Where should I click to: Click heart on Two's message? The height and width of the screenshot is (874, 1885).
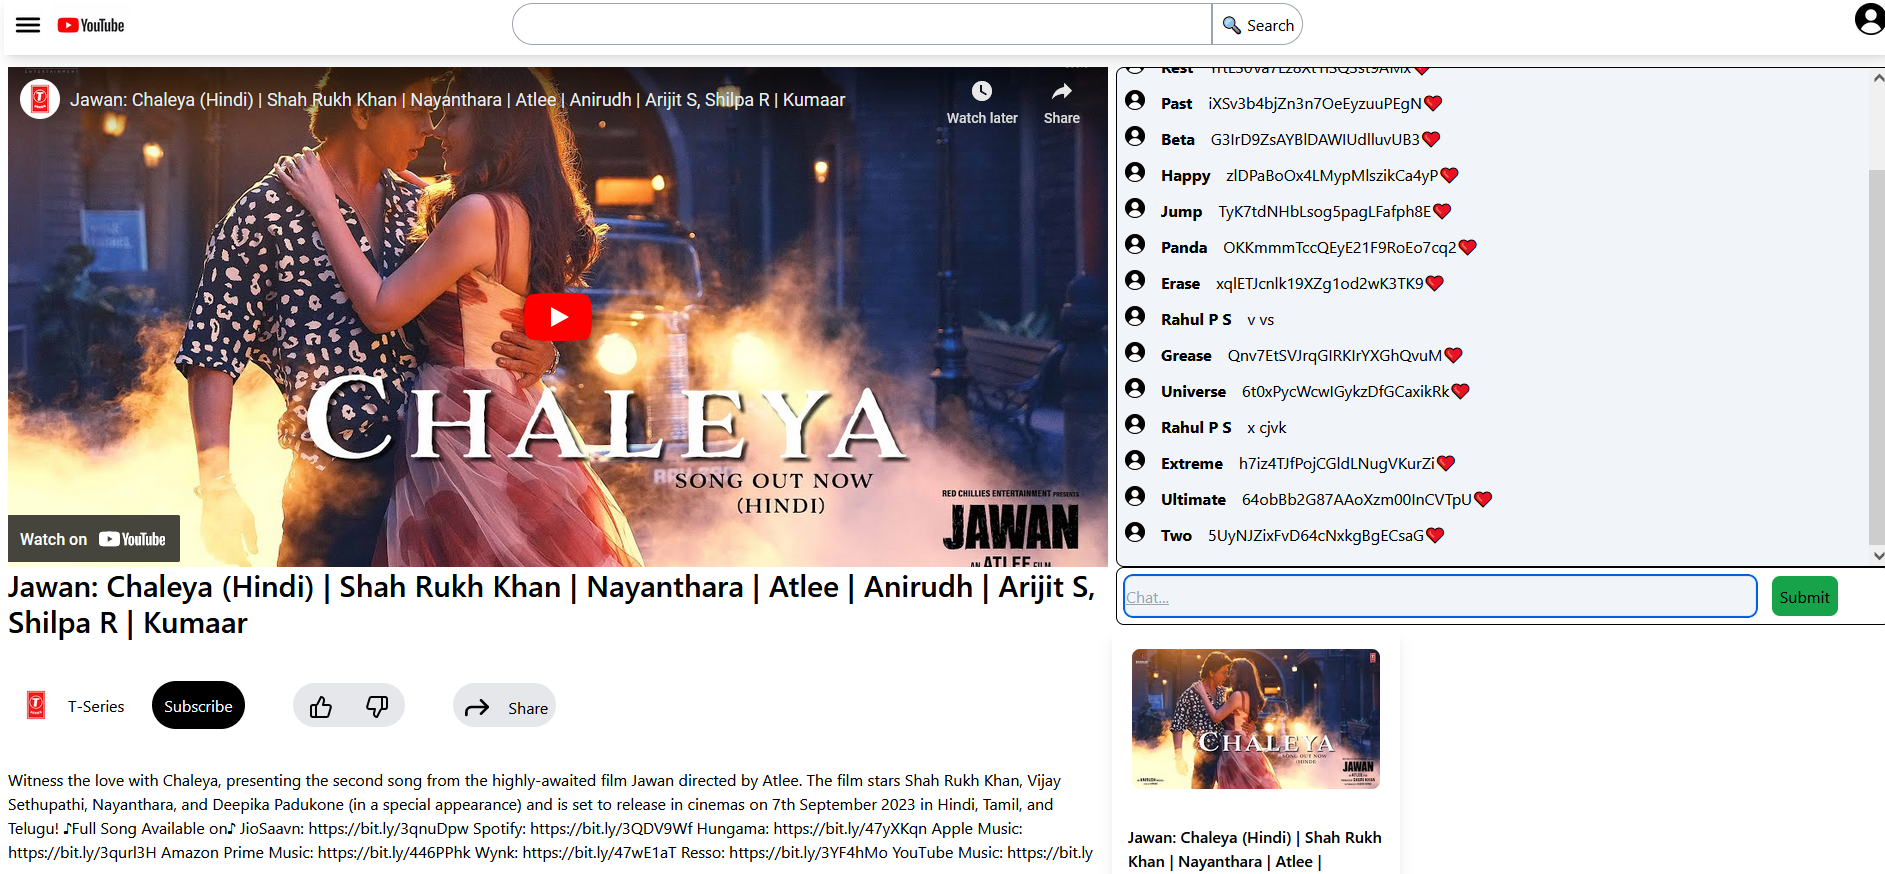click(x=1435, y=535)
